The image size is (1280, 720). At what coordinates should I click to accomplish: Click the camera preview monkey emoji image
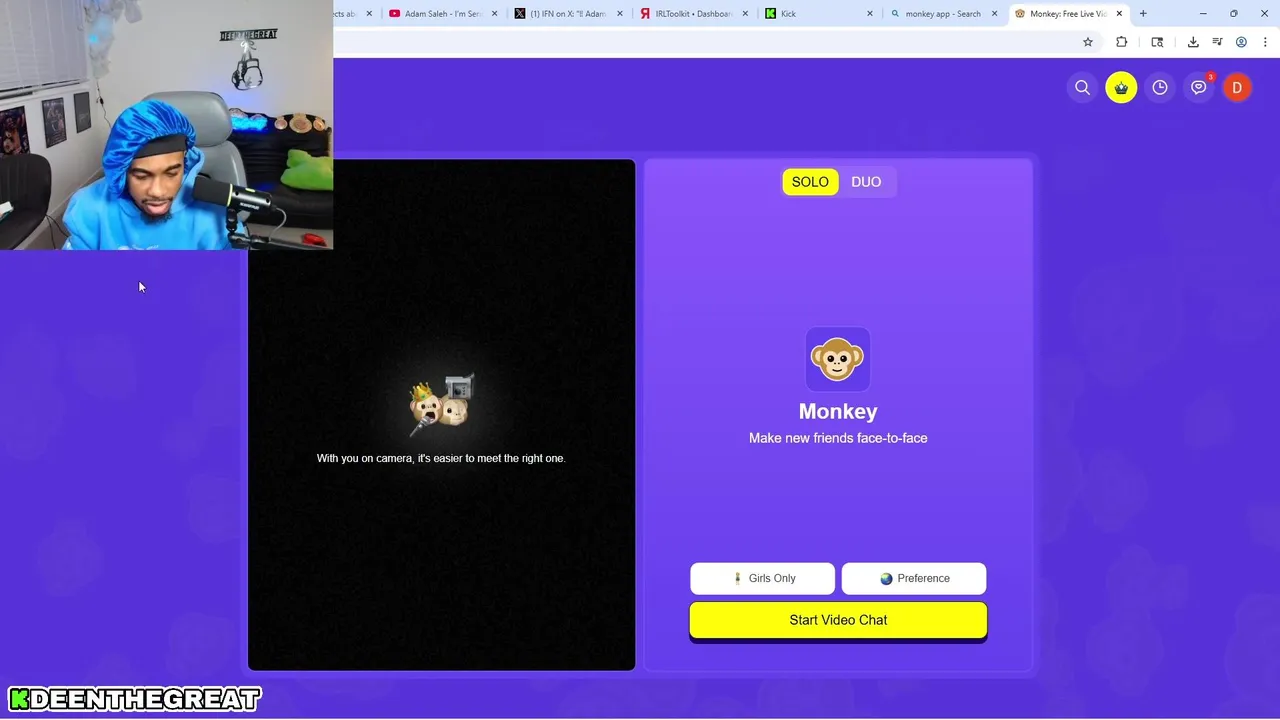441,404
